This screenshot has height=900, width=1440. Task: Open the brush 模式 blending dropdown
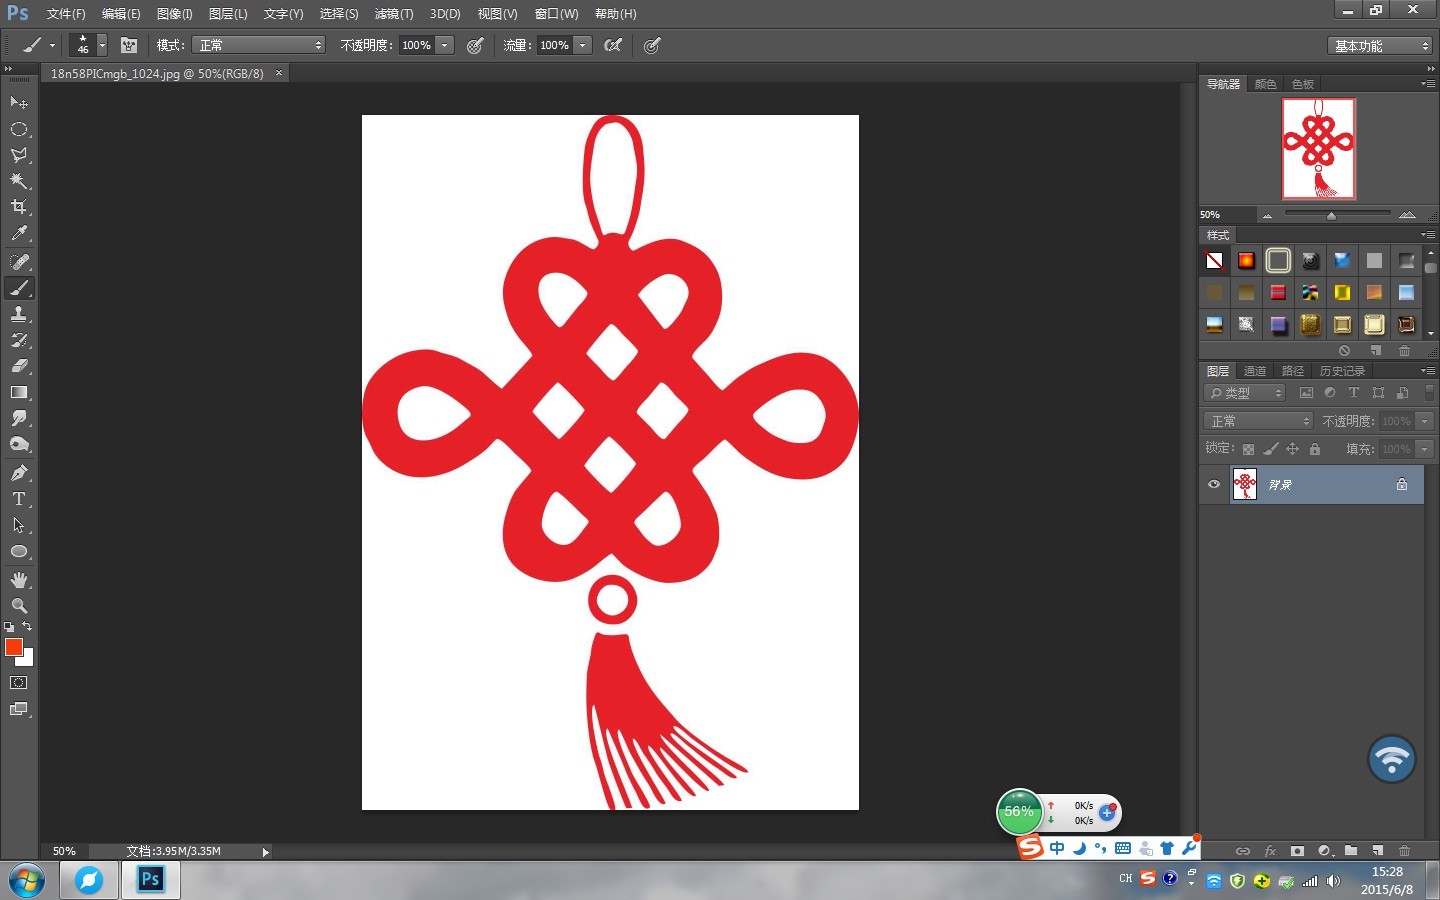pyautogui.click(x=259, y=45)
